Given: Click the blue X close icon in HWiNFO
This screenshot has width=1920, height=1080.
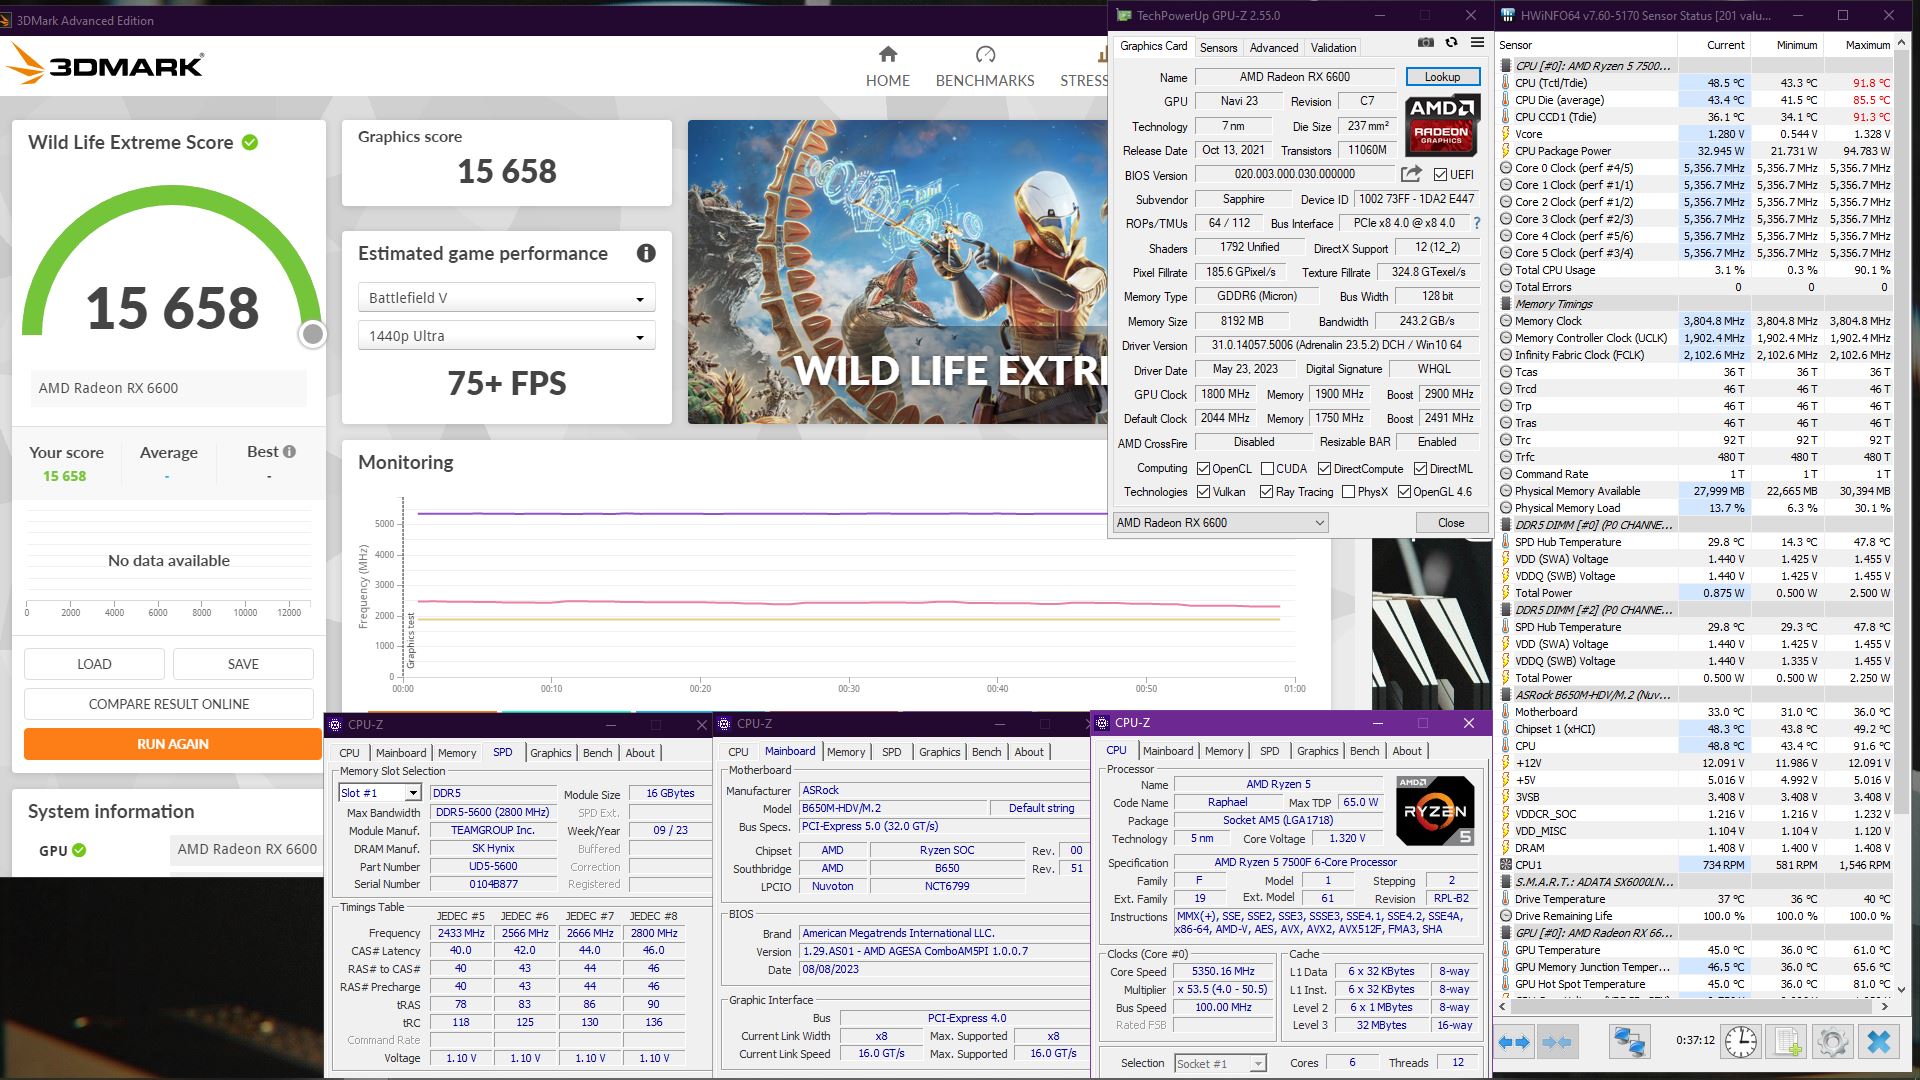Looking at the screenshot, I should click(1879, 1043).
